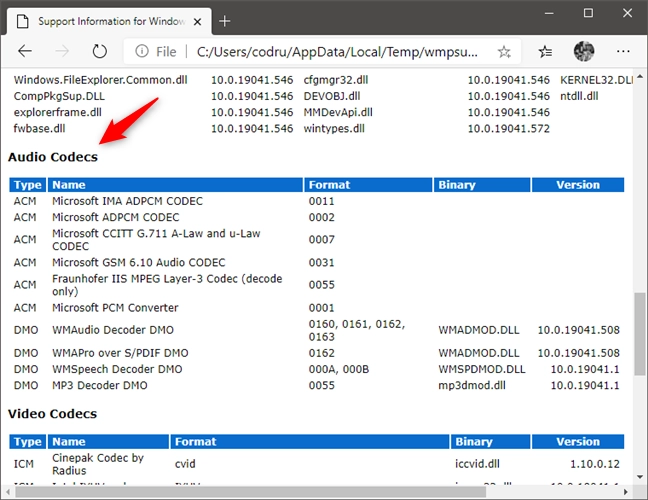This screenshot has width=648, height=500.
Task: Click format value 0011
Action: coord(321,201)
